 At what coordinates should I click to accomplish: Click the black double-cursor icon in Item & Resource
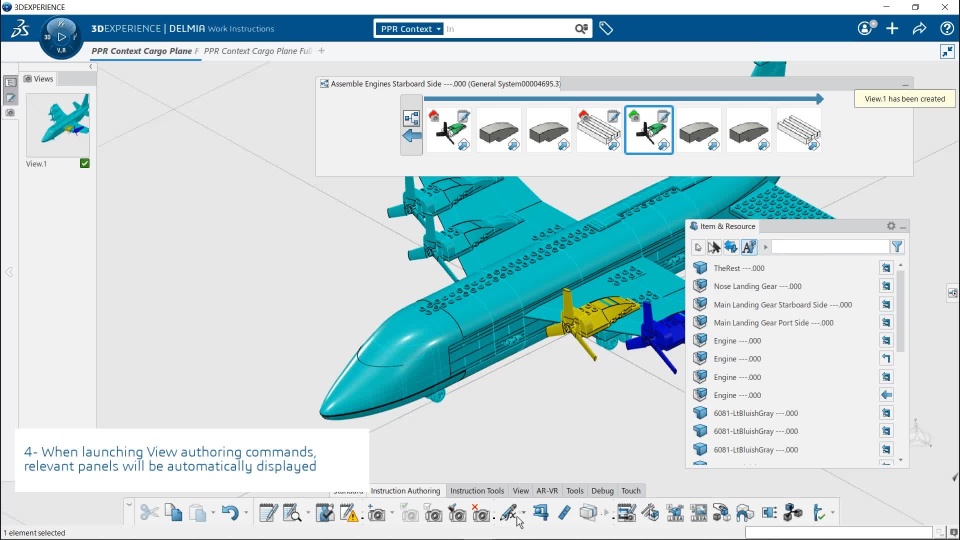(714, 247)
